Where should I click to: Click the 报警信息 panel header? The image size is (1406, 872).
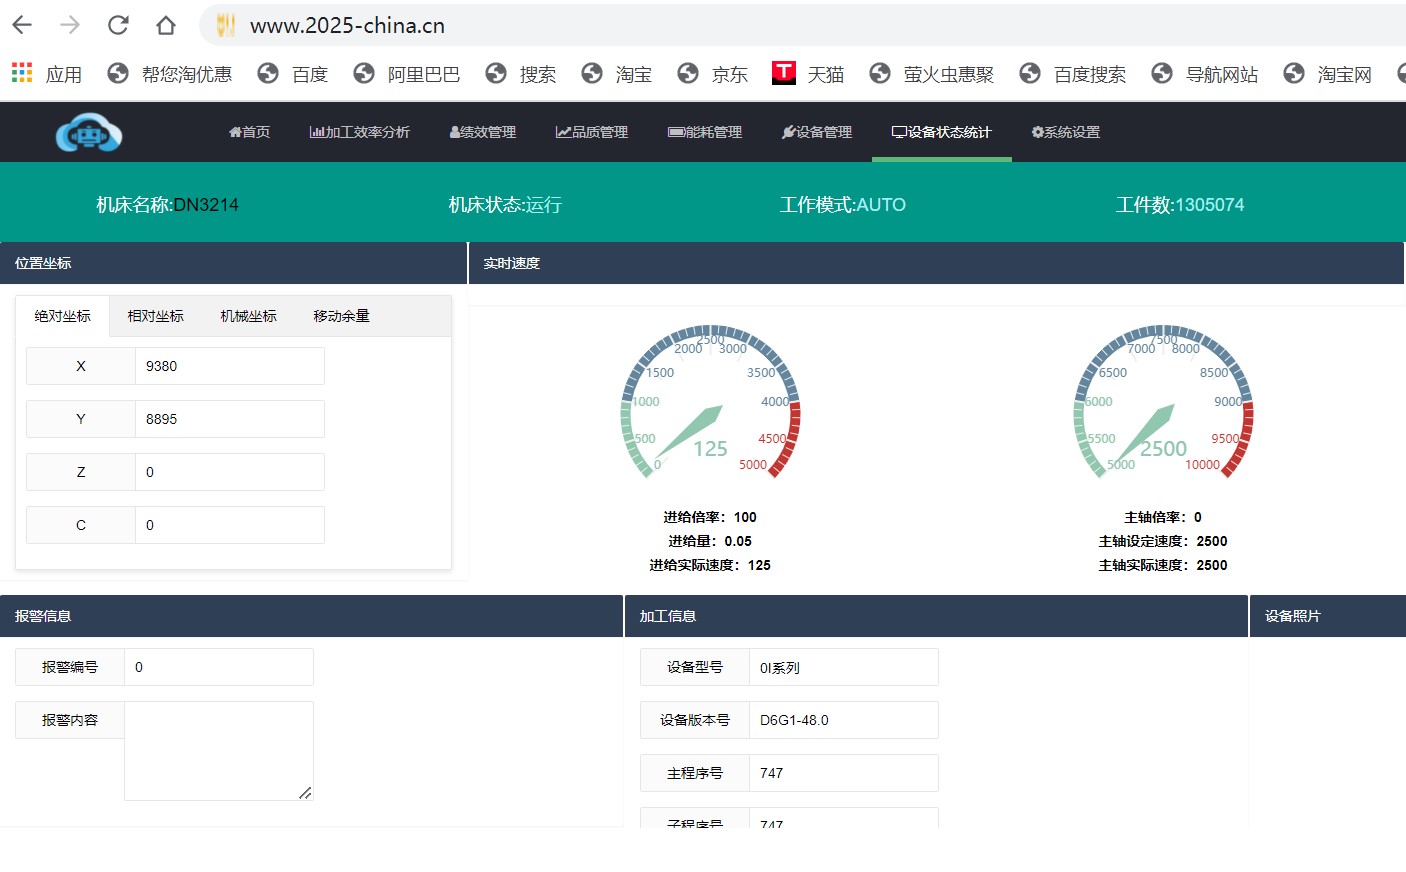coord(311,616)
